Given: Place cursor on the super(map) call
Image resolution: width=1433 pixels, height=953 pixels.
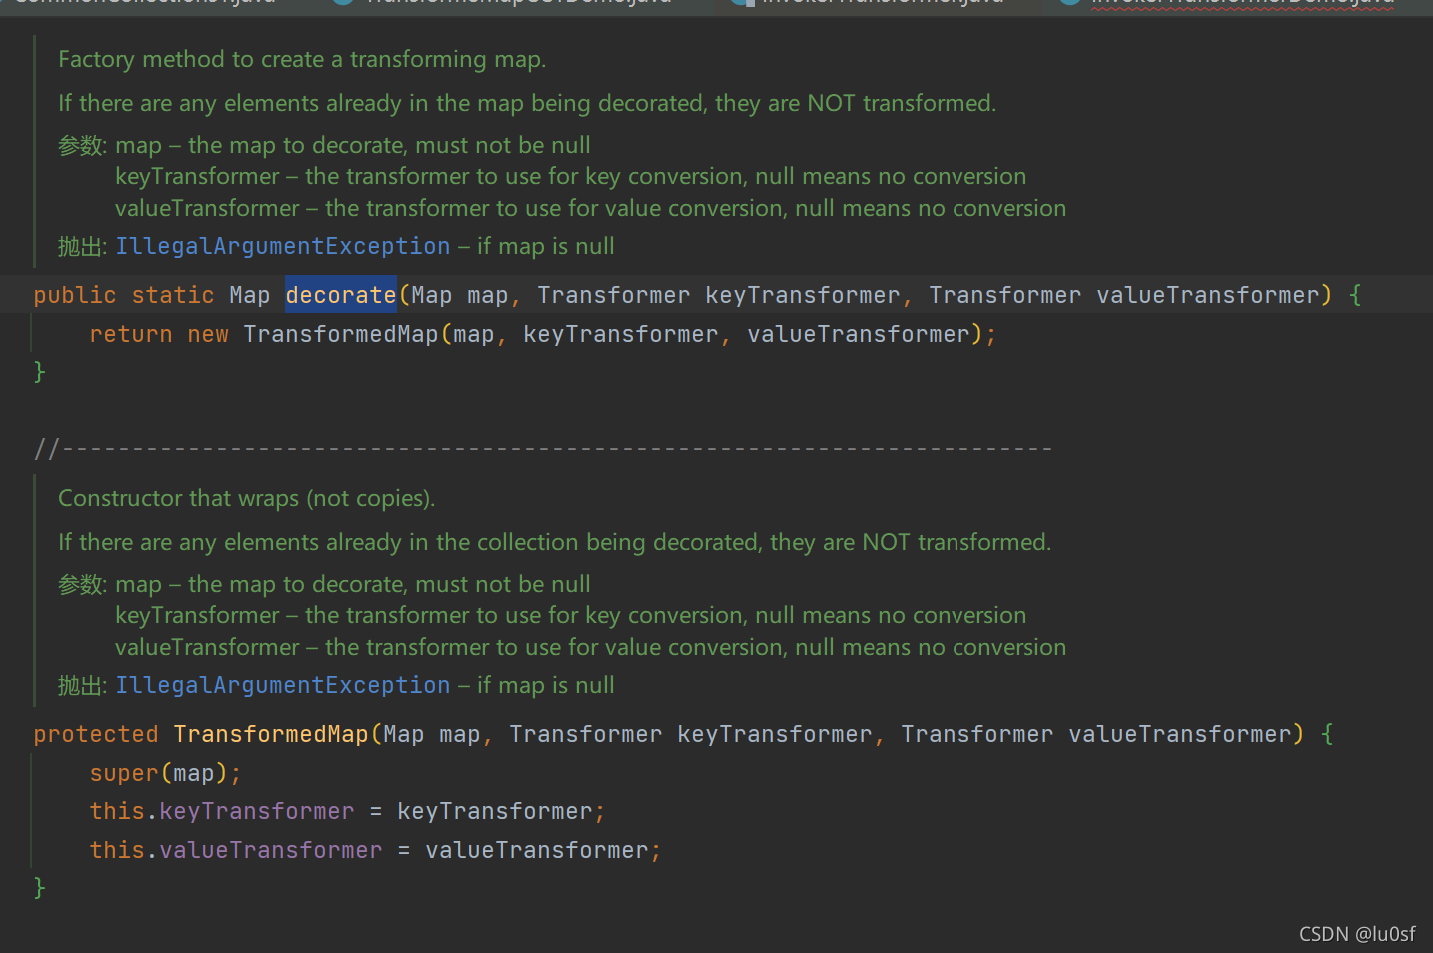Looking at the screenshot, I should point(166,773).
